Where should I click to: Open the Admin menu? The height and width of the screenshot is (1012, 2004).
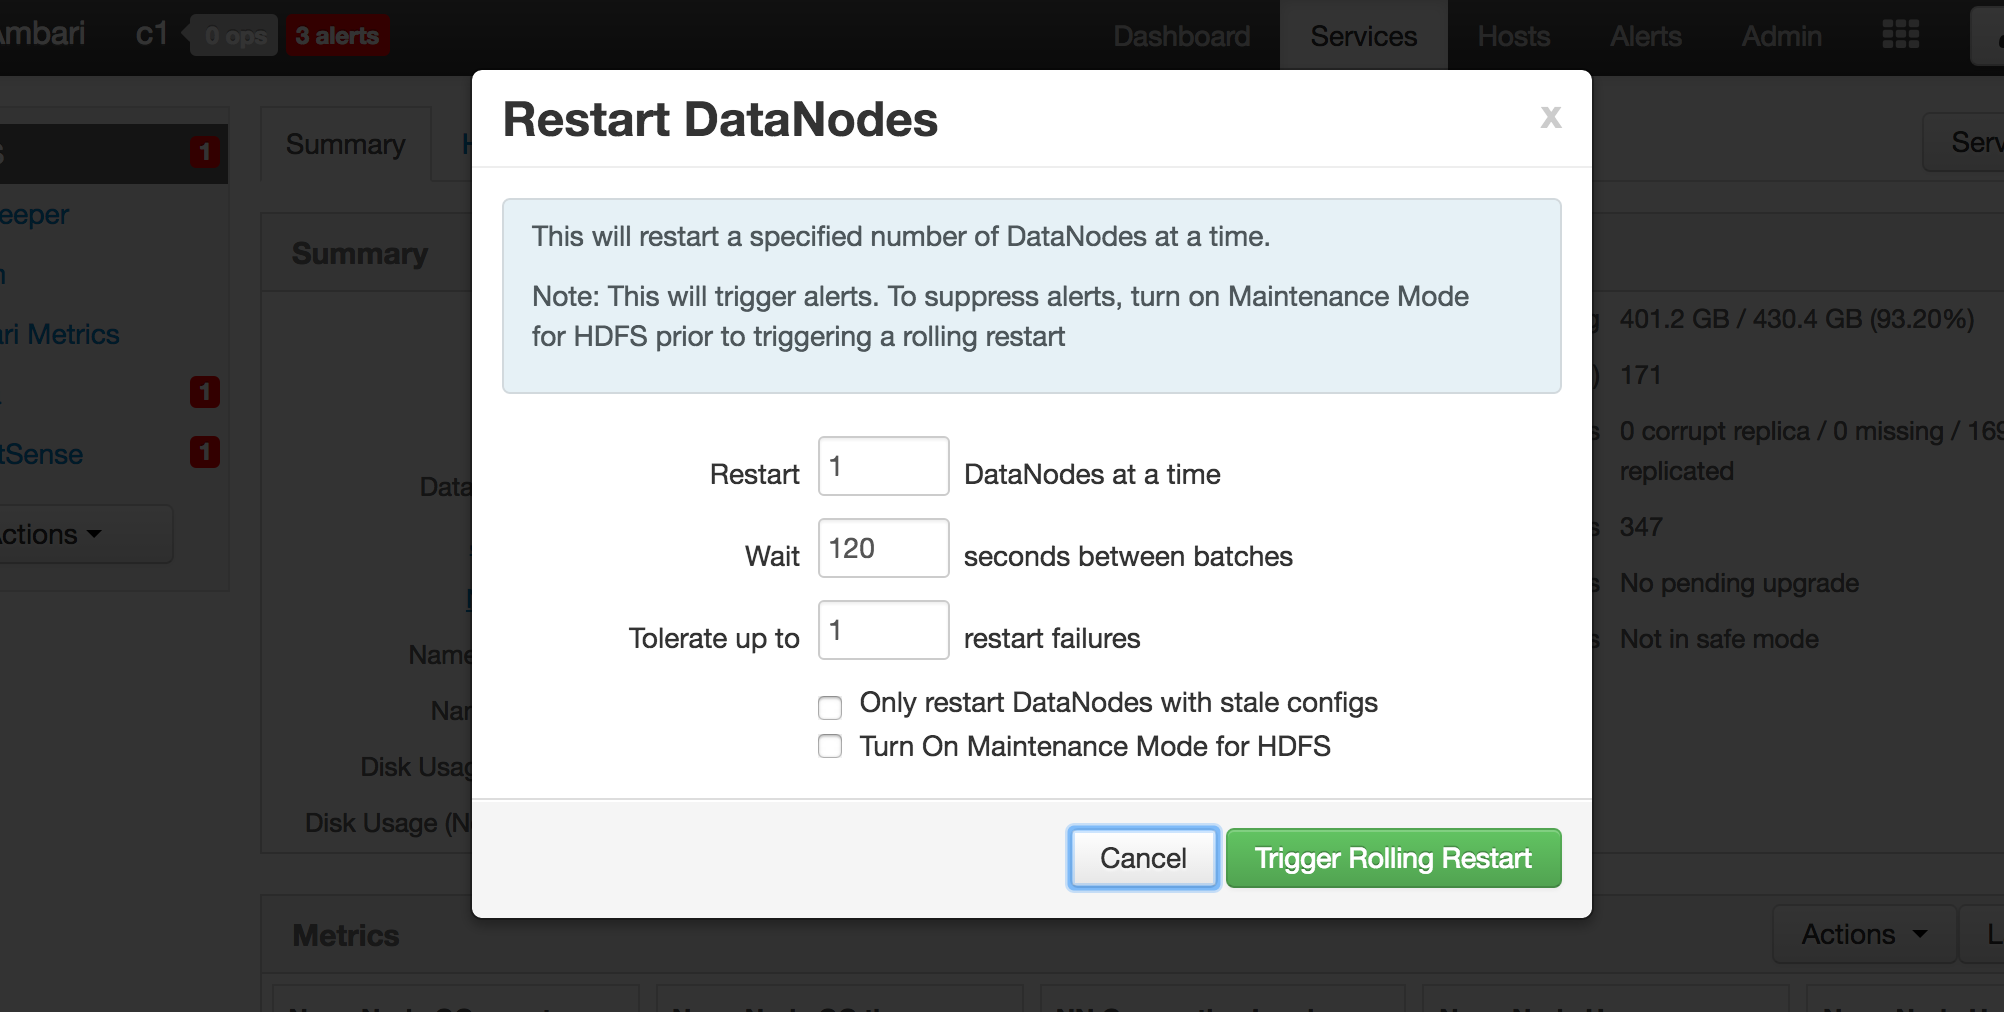[1781, 36]
